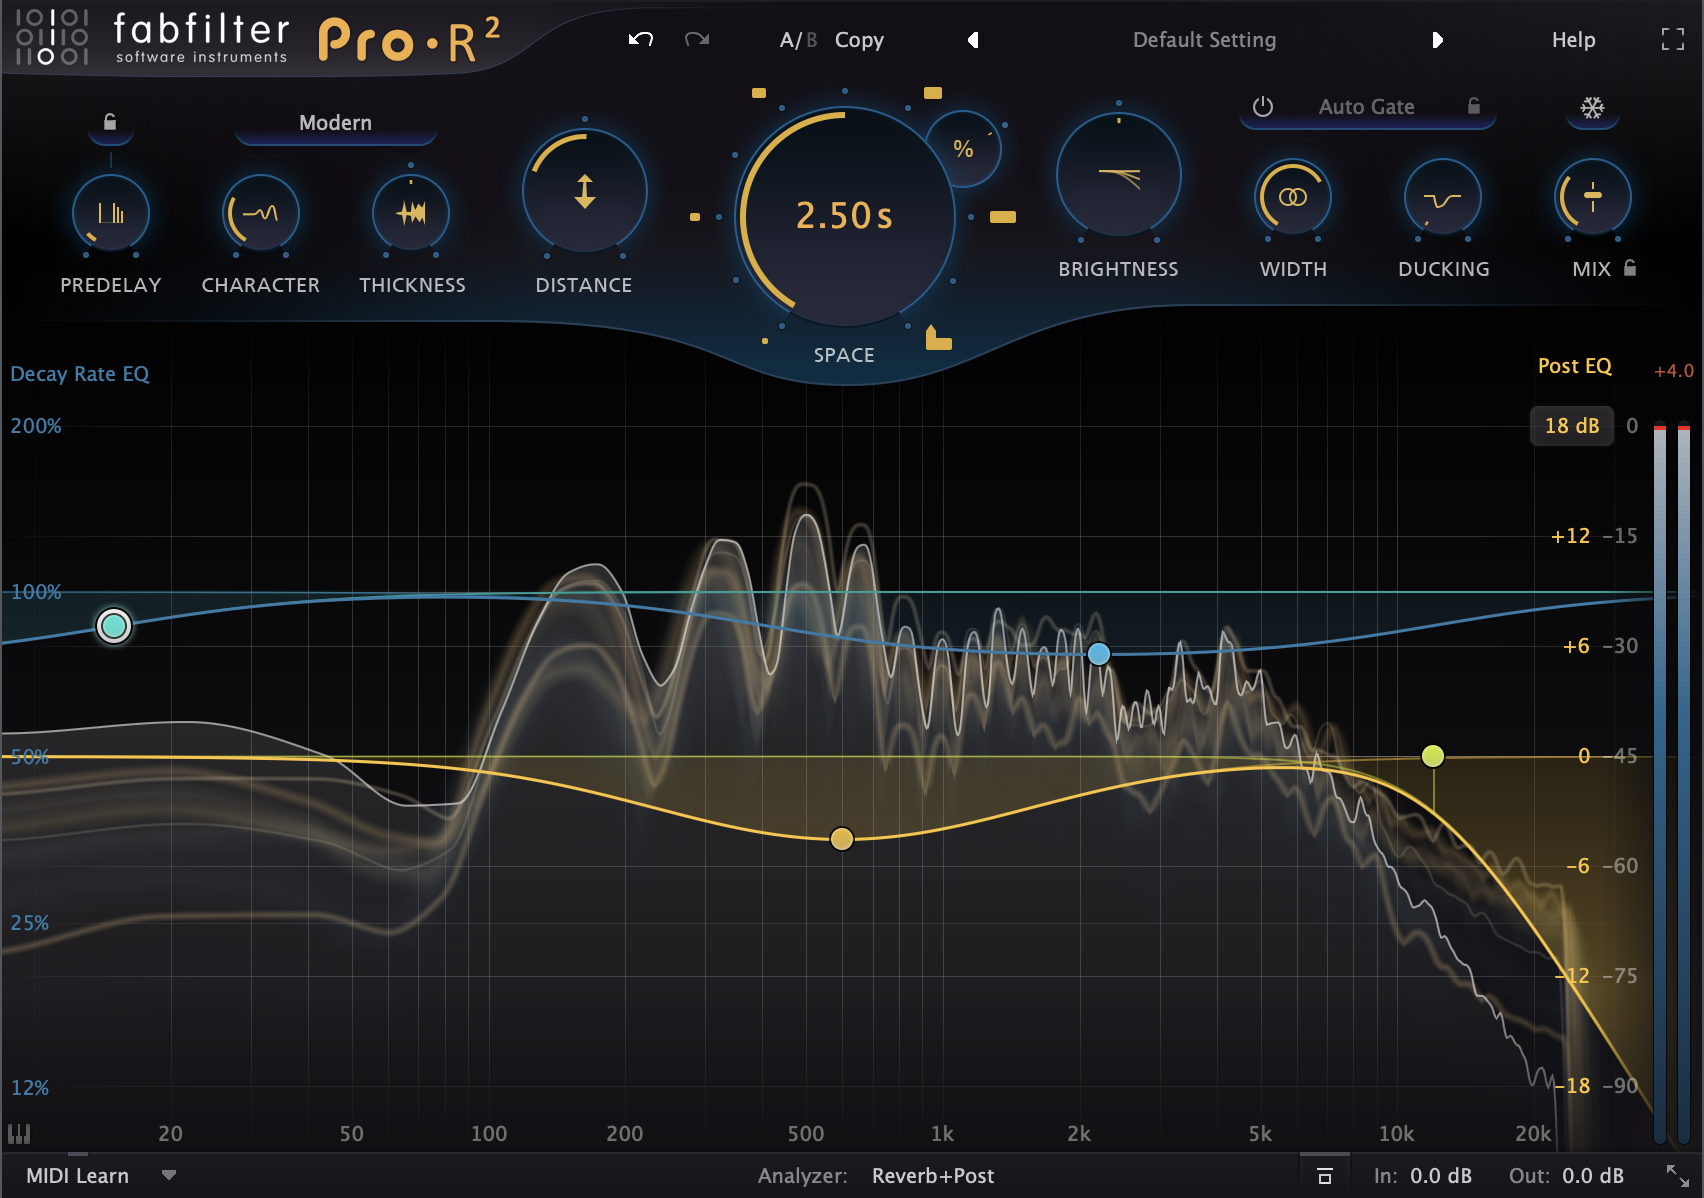Toggle the A/B comparison switch

[798, 40]
